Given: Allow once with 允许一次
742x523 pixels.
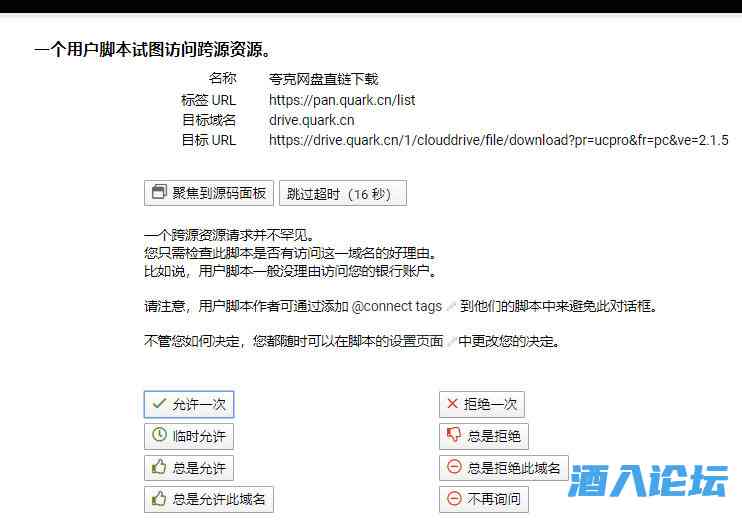Looking at the screenshot, I should click(x=189, y=404).
